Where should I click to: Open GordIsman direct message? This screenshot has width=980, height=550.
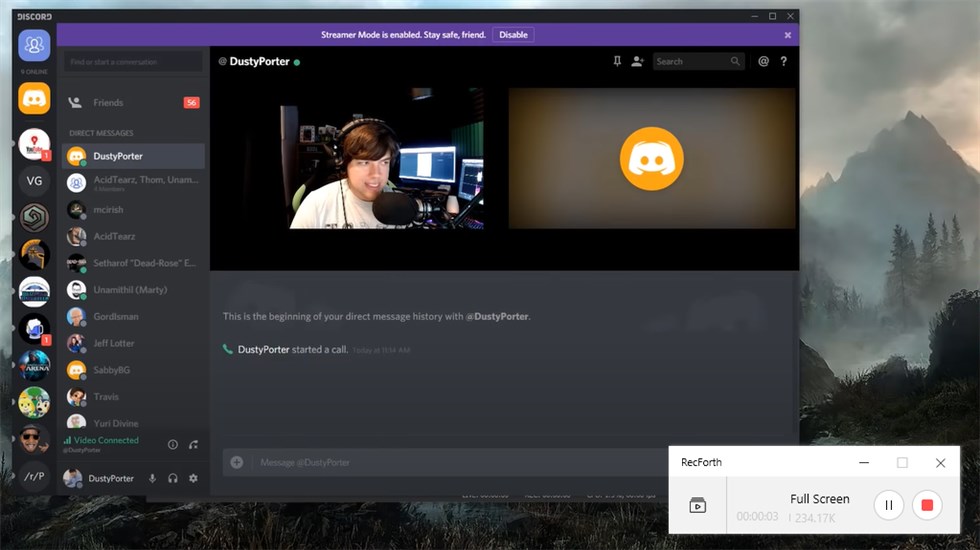click(x=132, y=317)
